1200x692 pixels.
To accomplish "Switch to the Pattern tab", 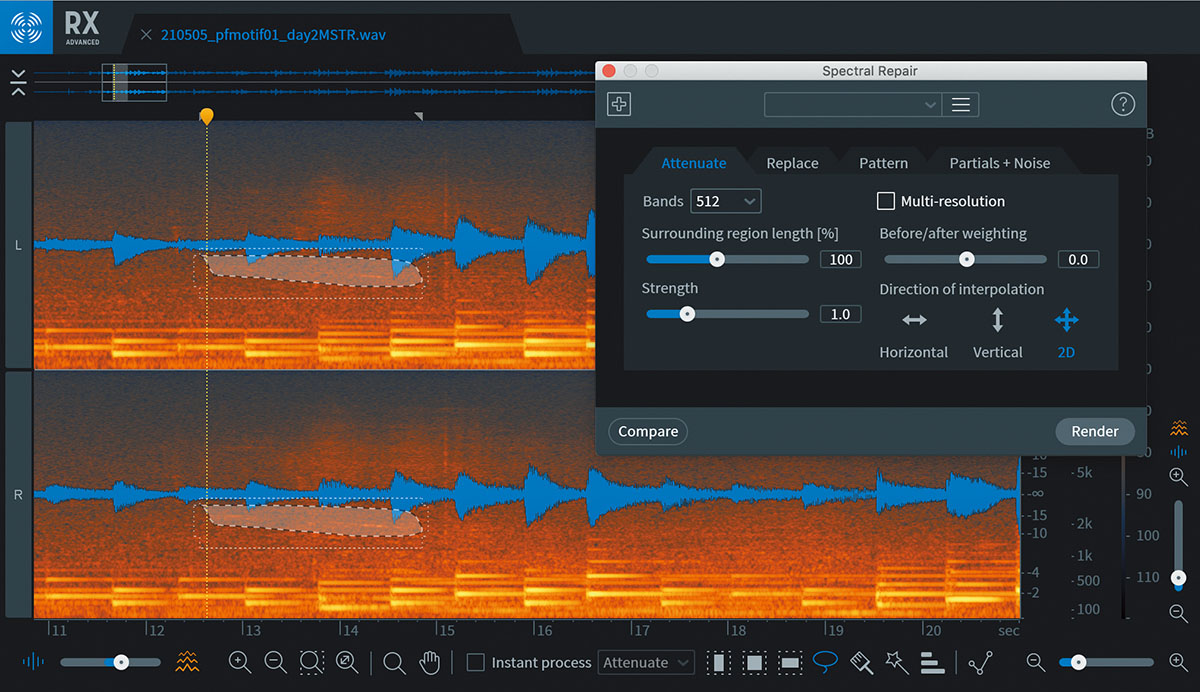I will point(884,163).
